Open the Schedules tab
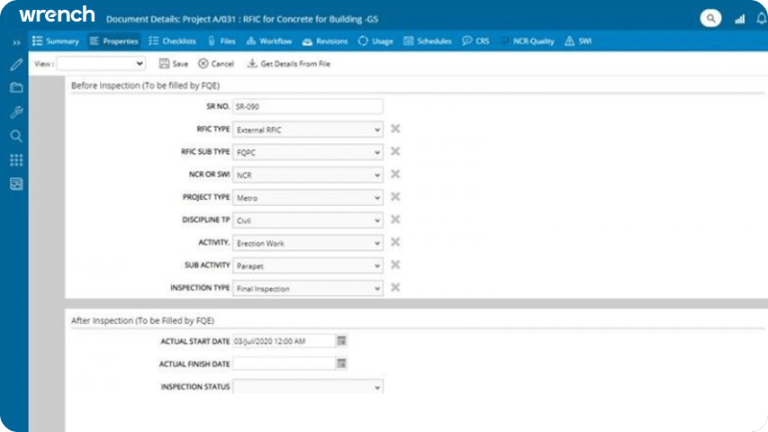The width and height of the screenshot is (768, 432). pos(428,41)
